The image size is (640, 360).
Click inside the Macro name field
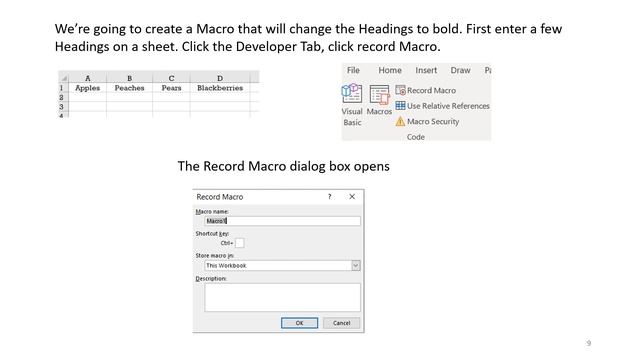pos(282,221)
